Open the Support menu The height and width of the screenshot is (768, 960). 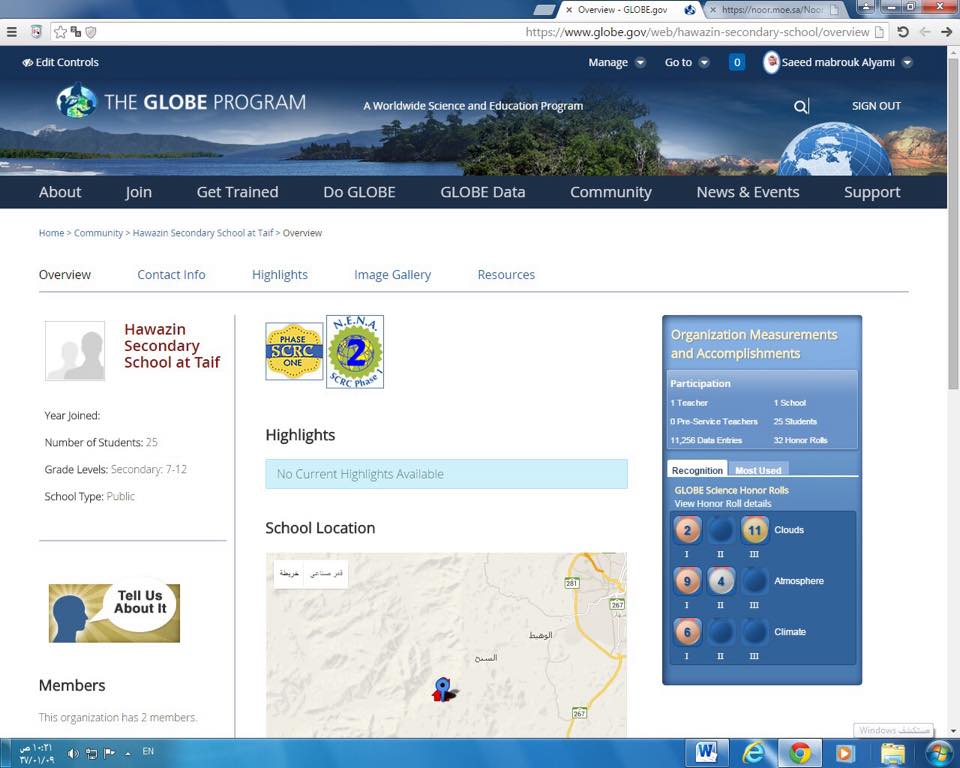point(872,192)
